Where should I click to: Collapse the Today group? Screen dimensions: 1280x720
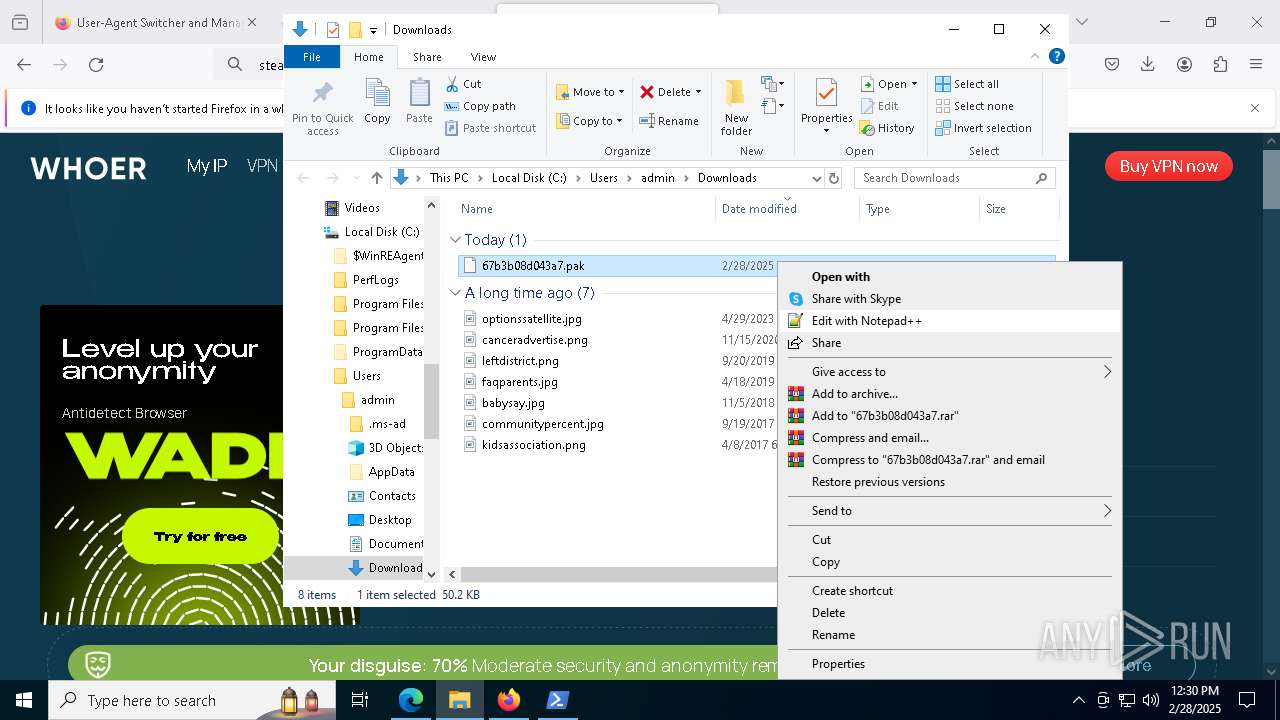(x=455, y=240)
